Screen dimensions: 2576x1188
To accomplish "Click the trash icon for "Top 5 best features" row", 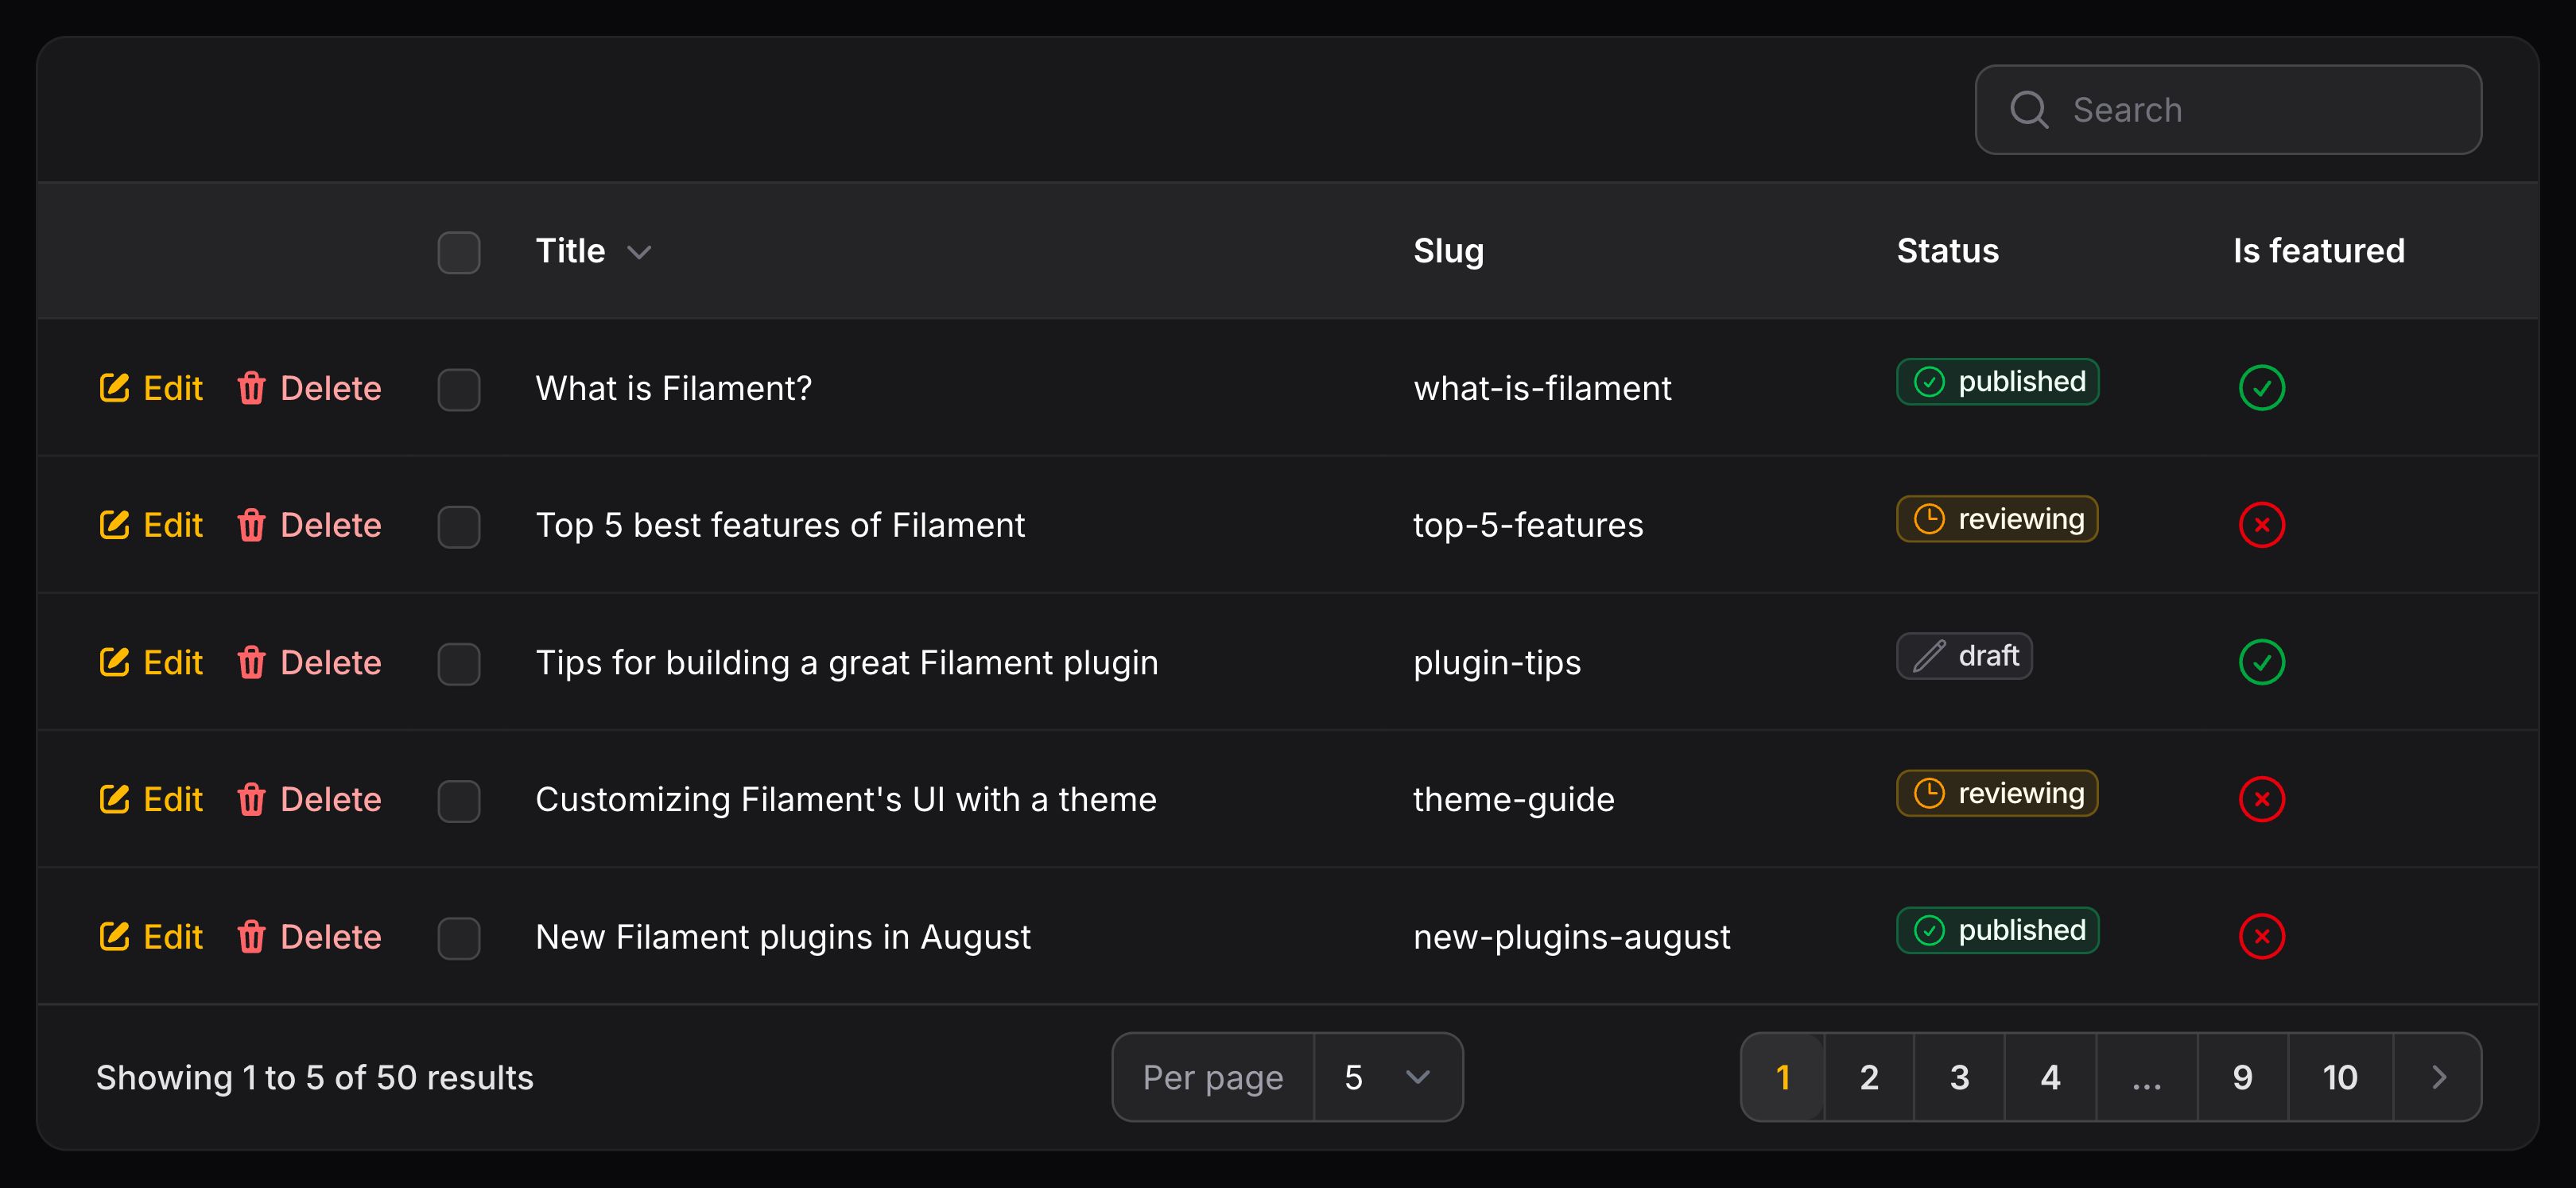I will pyautogui.click(x=251, y=525).
